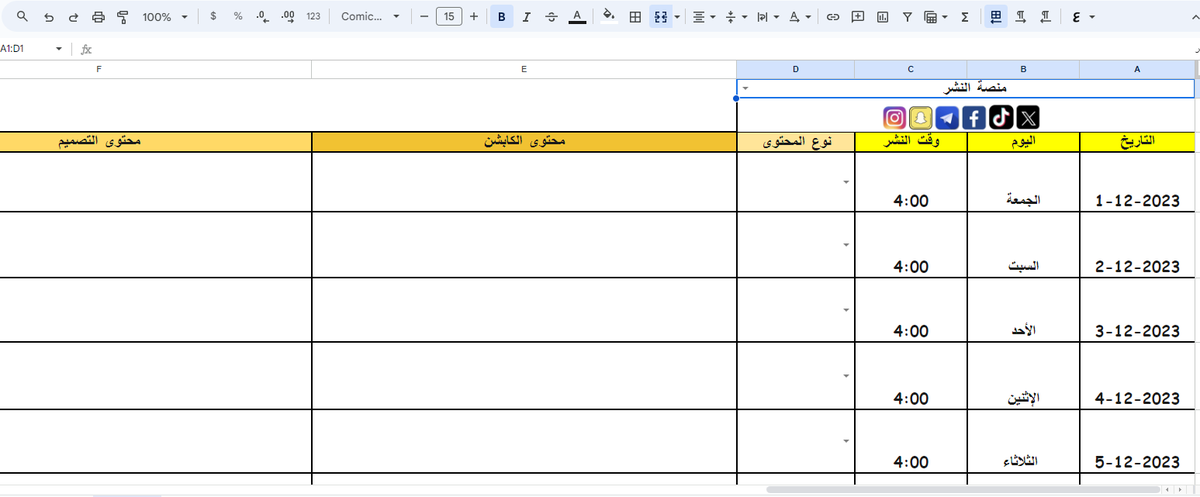Click the name box showing A1:D1
This screenshot has width=1200, height=497.
coord(26,48)
